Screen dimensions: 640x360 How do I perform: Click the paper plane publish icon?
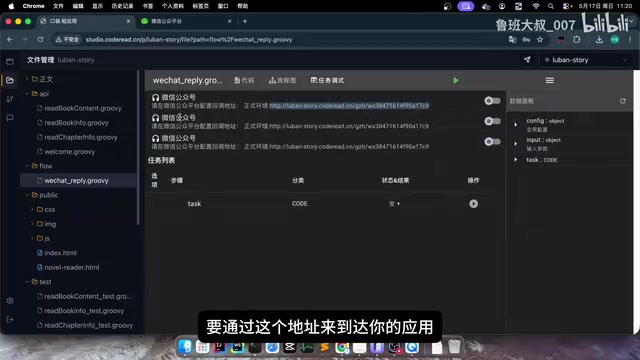pos(527,60)
